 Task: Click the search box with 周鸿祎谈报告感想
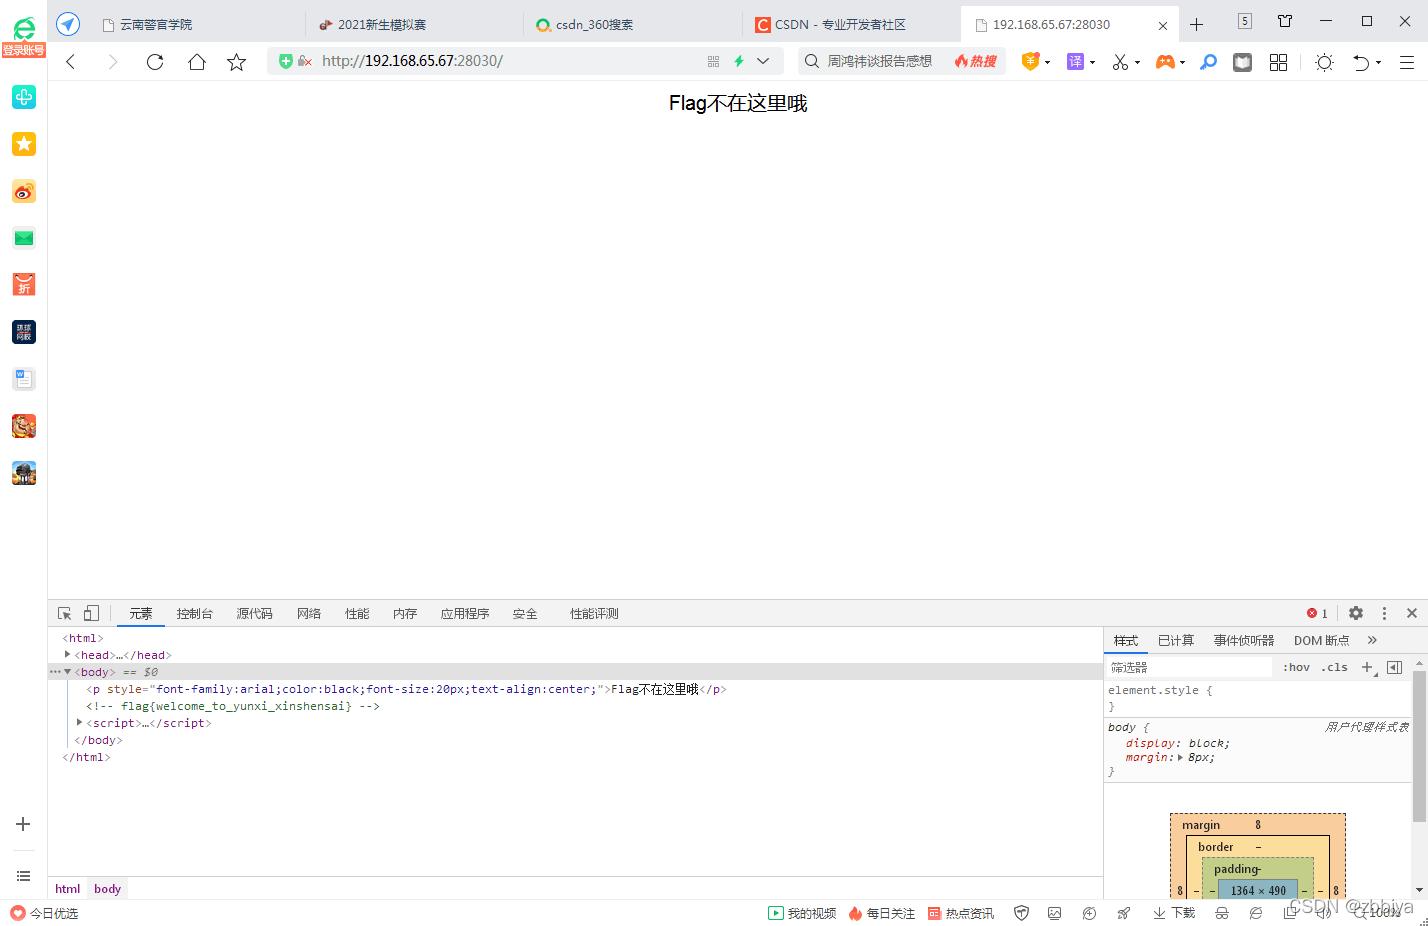click(879, 61)
